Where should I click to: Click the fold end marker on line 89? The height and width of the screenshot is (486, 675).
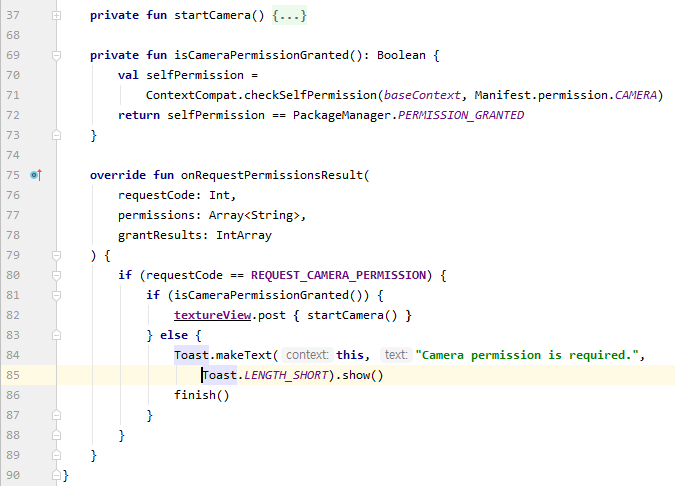57,455
